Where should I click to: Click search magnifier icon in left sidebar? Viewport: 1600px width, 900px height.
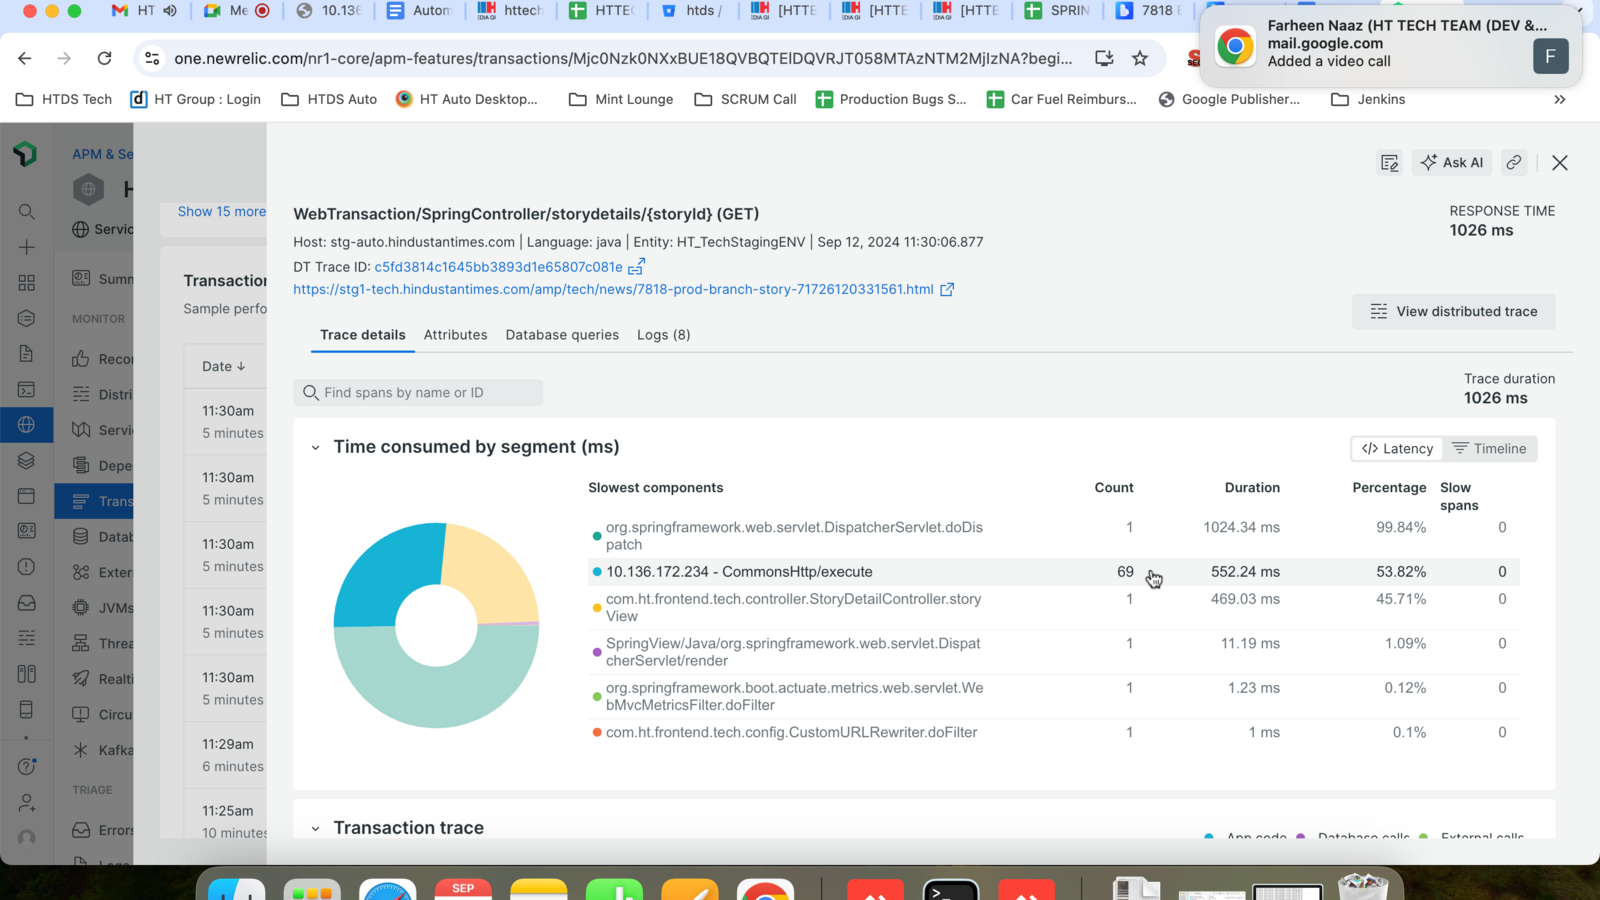27,212
